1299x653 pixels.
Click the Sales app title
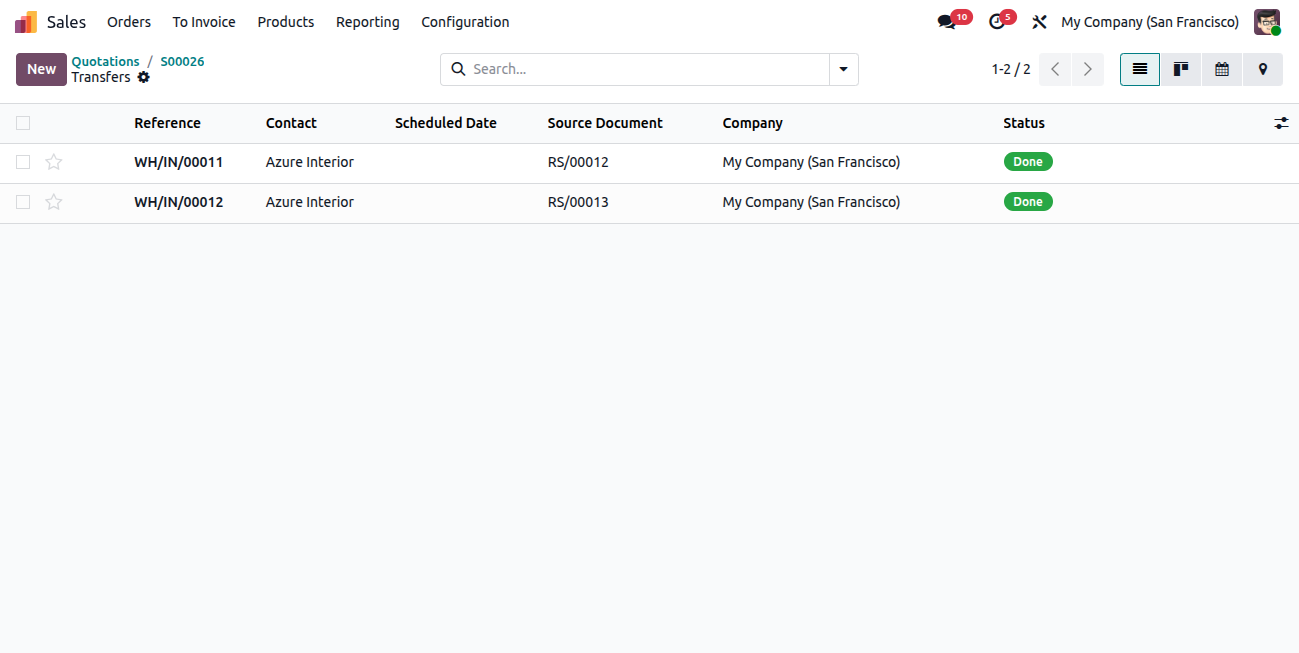click(67, 22)
